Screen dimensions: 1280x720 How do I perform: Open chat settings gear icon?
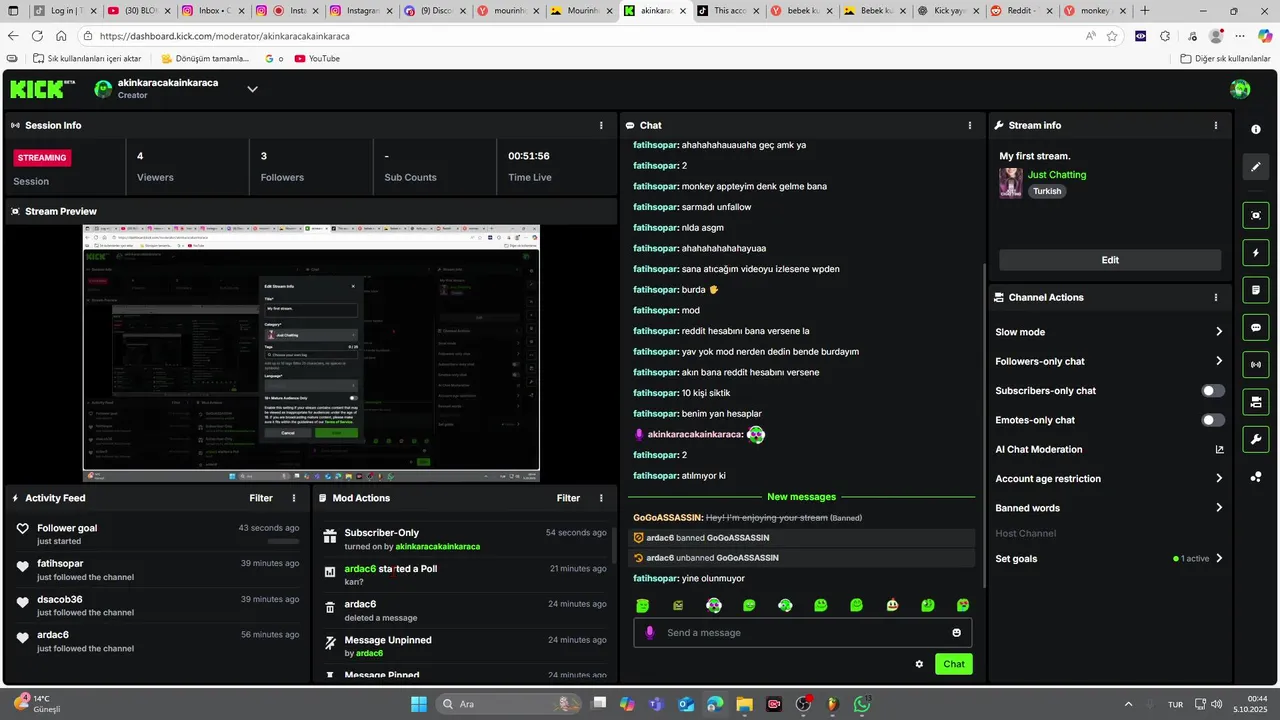click(x=919, y=664)
